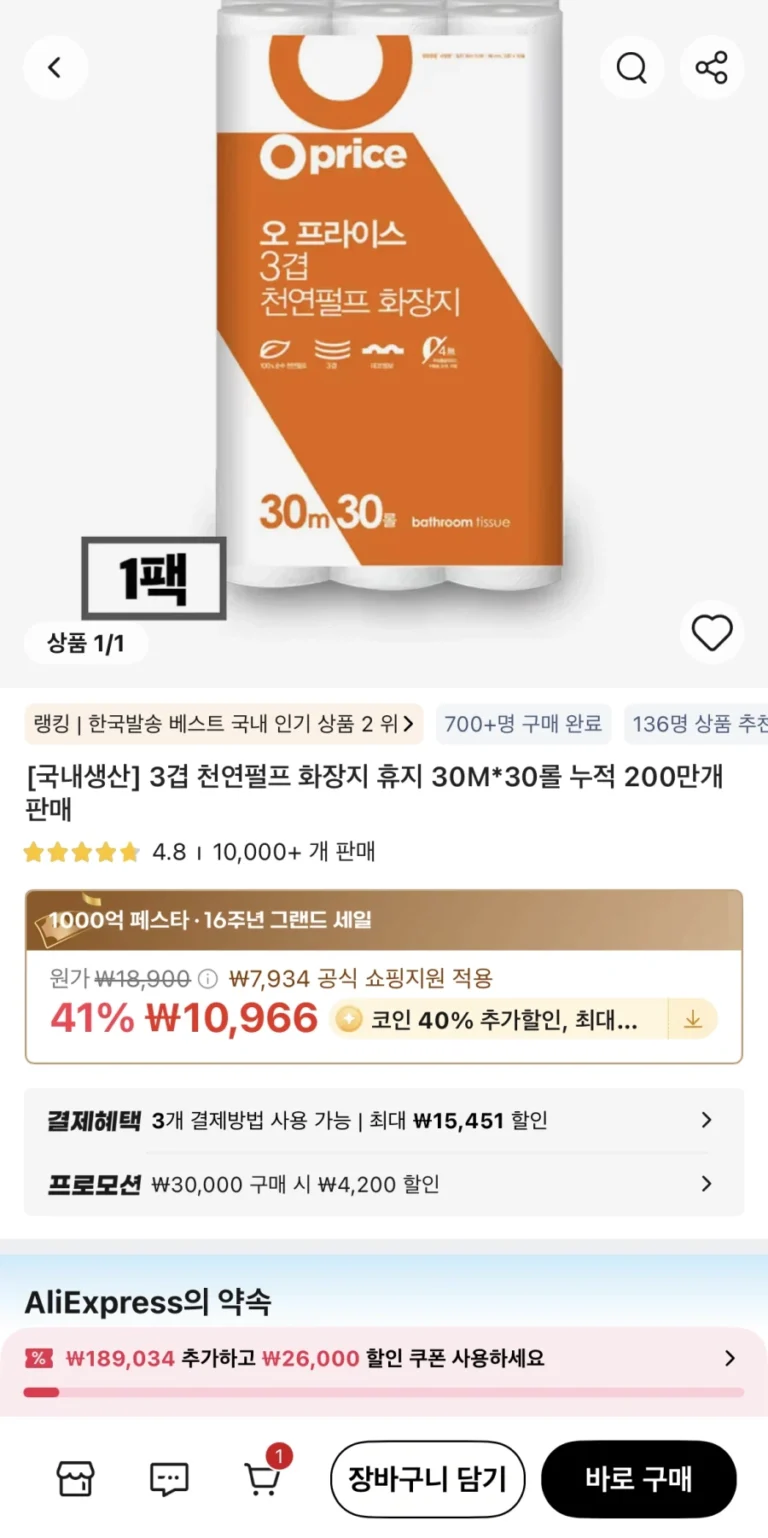The height and width of the screenshot is (1538, 768).
Task: Tap the back arrow icon
Action: click(x=55, y=68)
